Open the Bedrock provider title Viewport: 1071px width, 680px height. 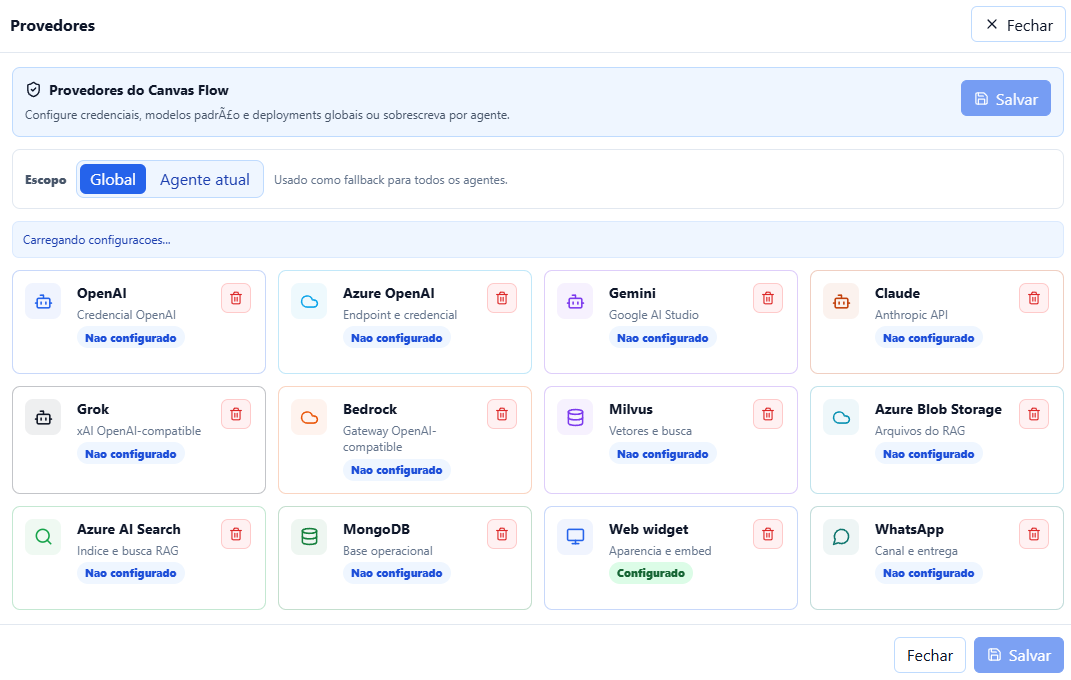(x=370, y=410)
